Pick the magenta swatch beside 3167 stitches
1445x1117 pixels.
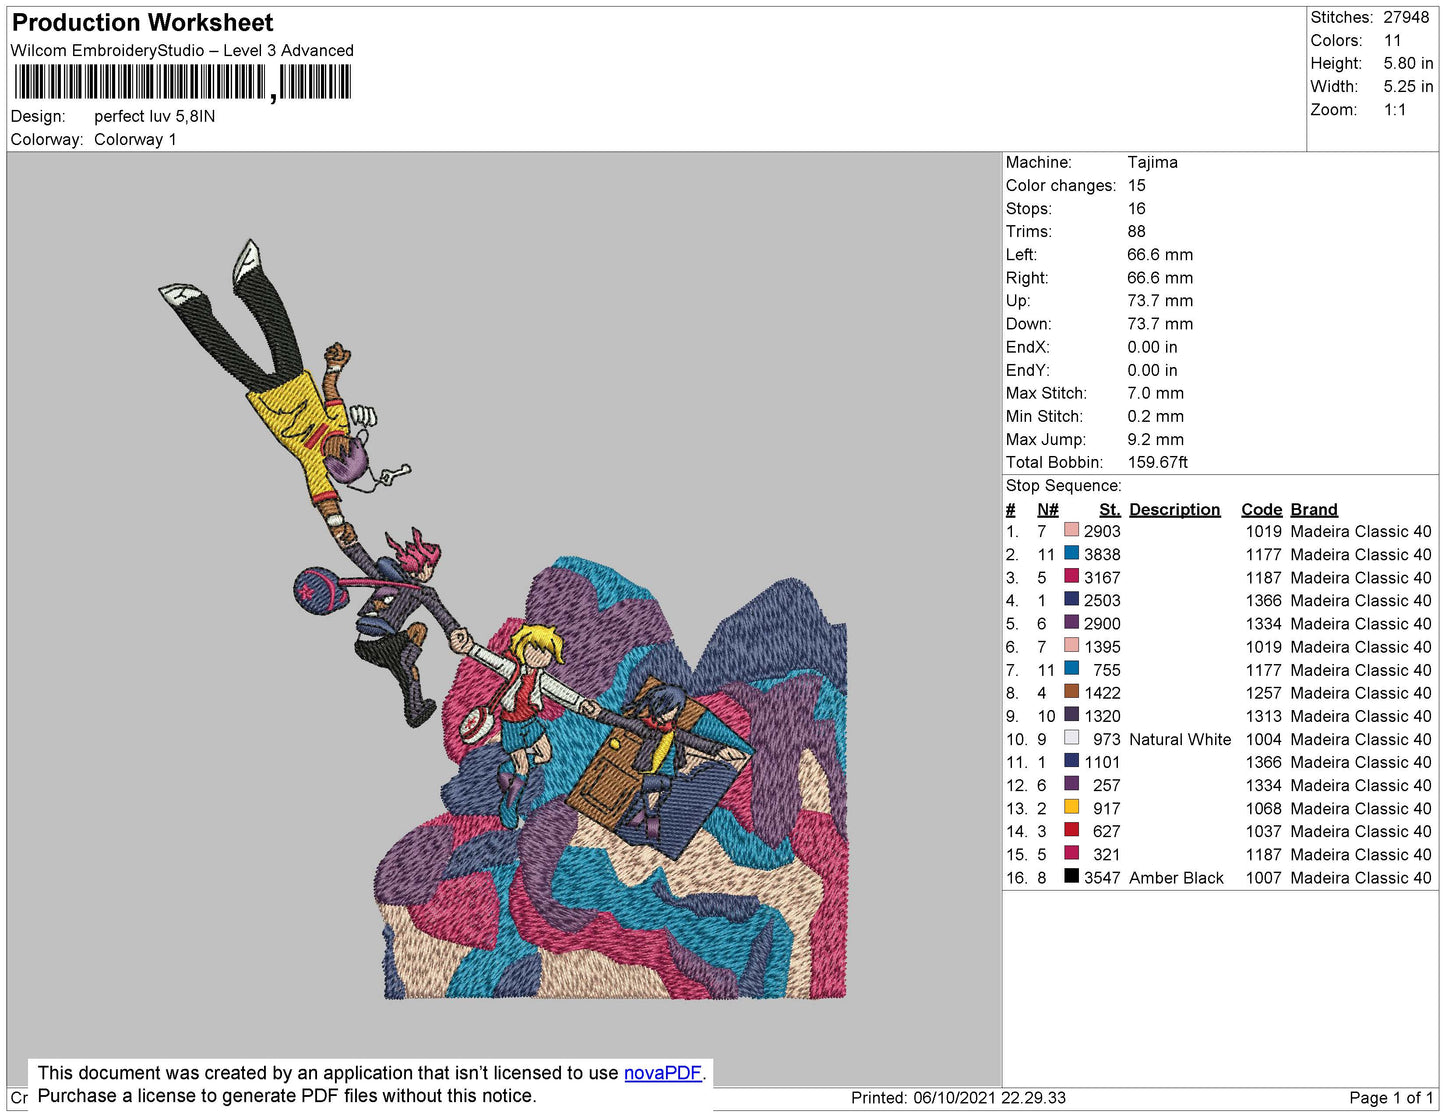pos(1071,577)
